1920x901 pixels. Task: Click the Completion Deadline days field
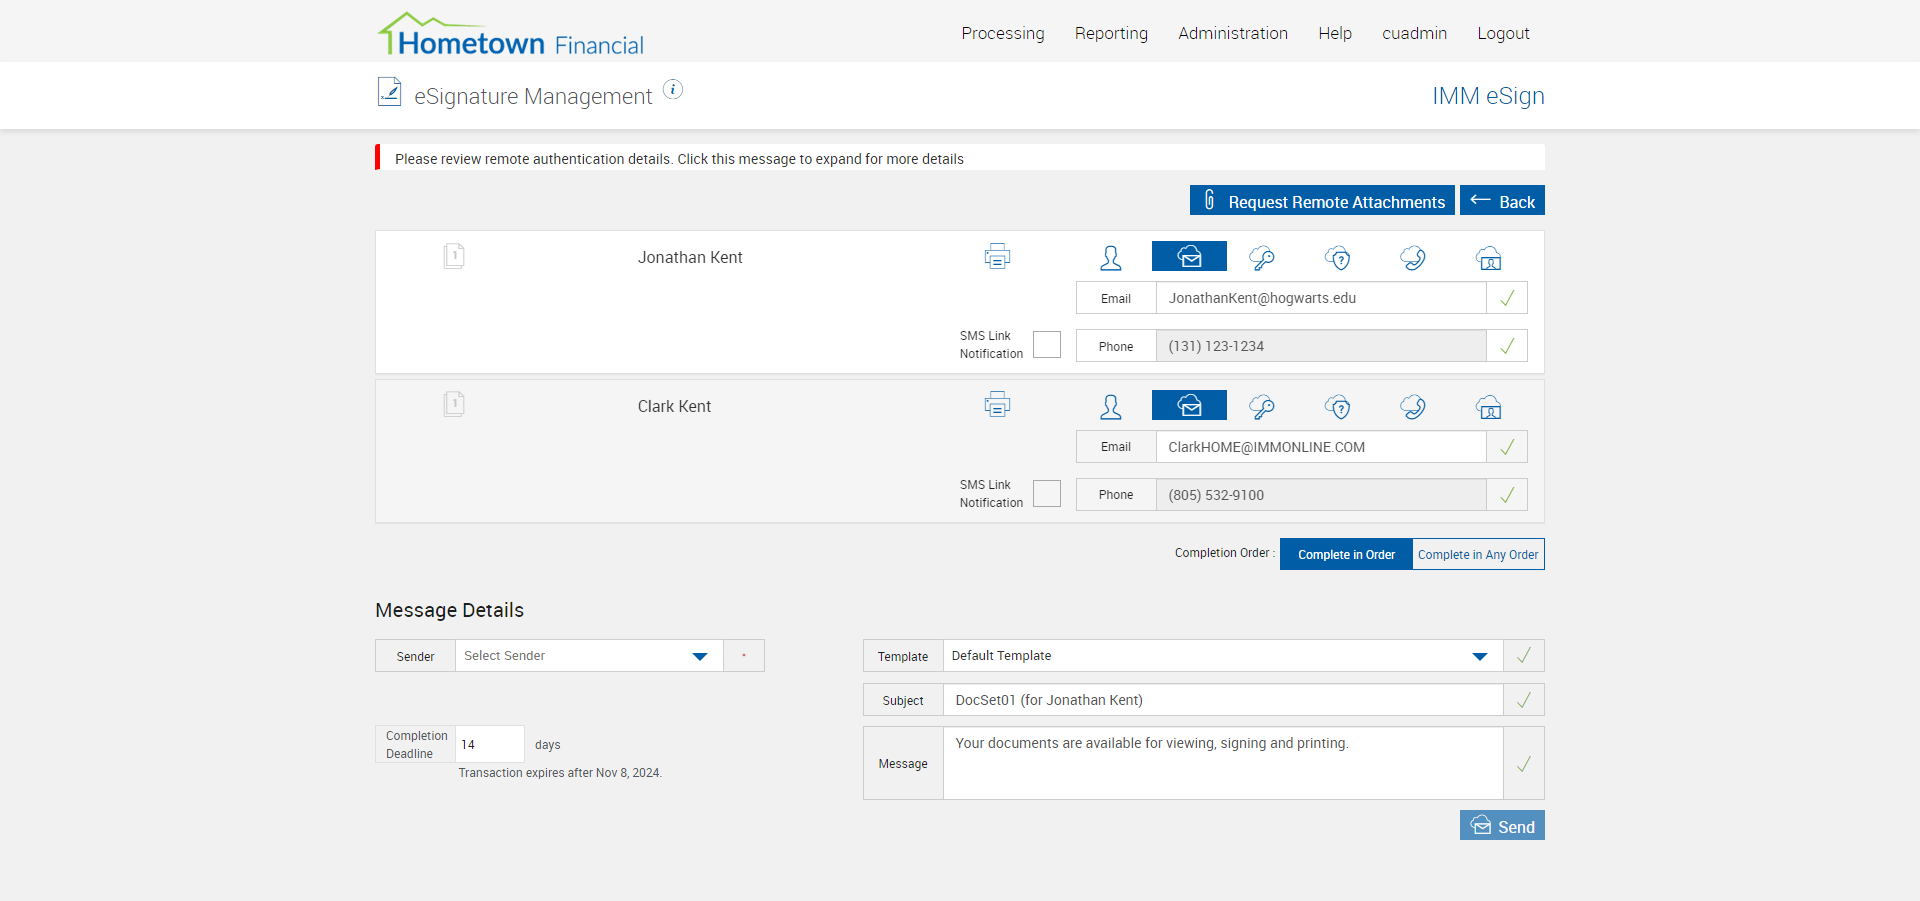[489, 745]
